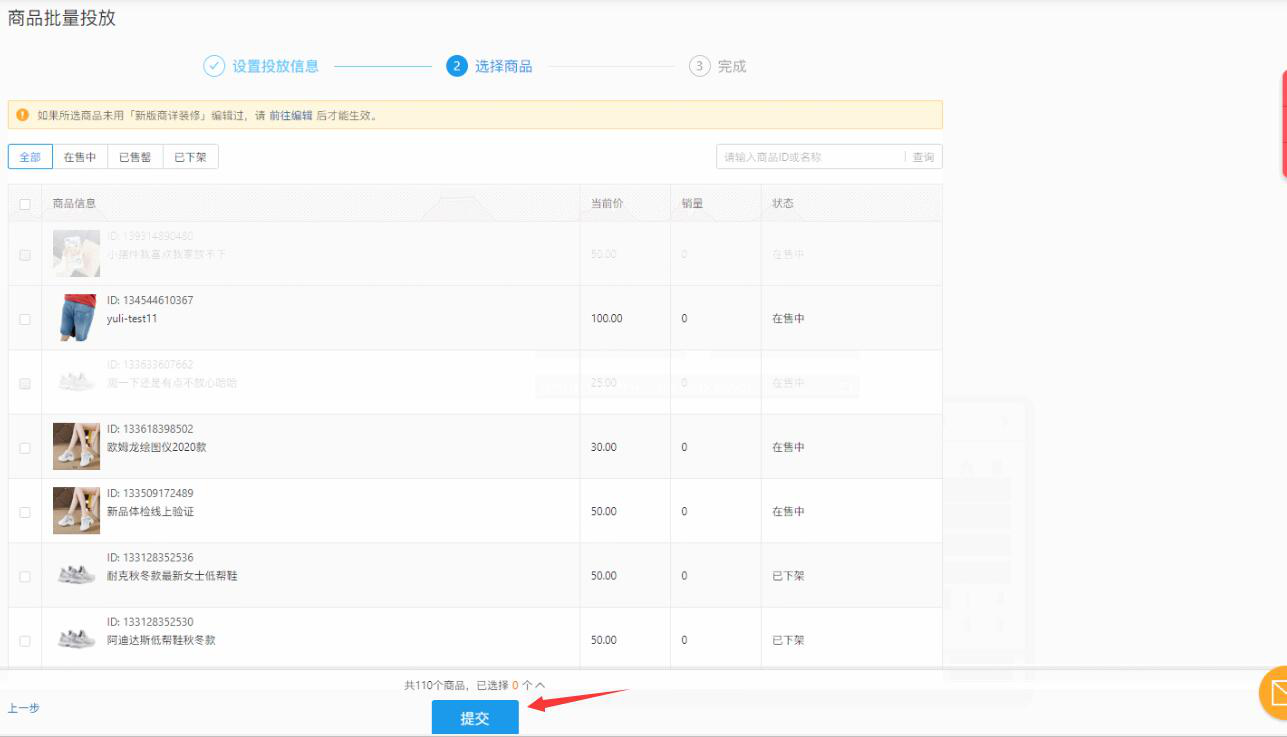The height and width of the screenshot is (737, 1287).
Task: Focus the product ID or name search field
Action: coord(810,157)
